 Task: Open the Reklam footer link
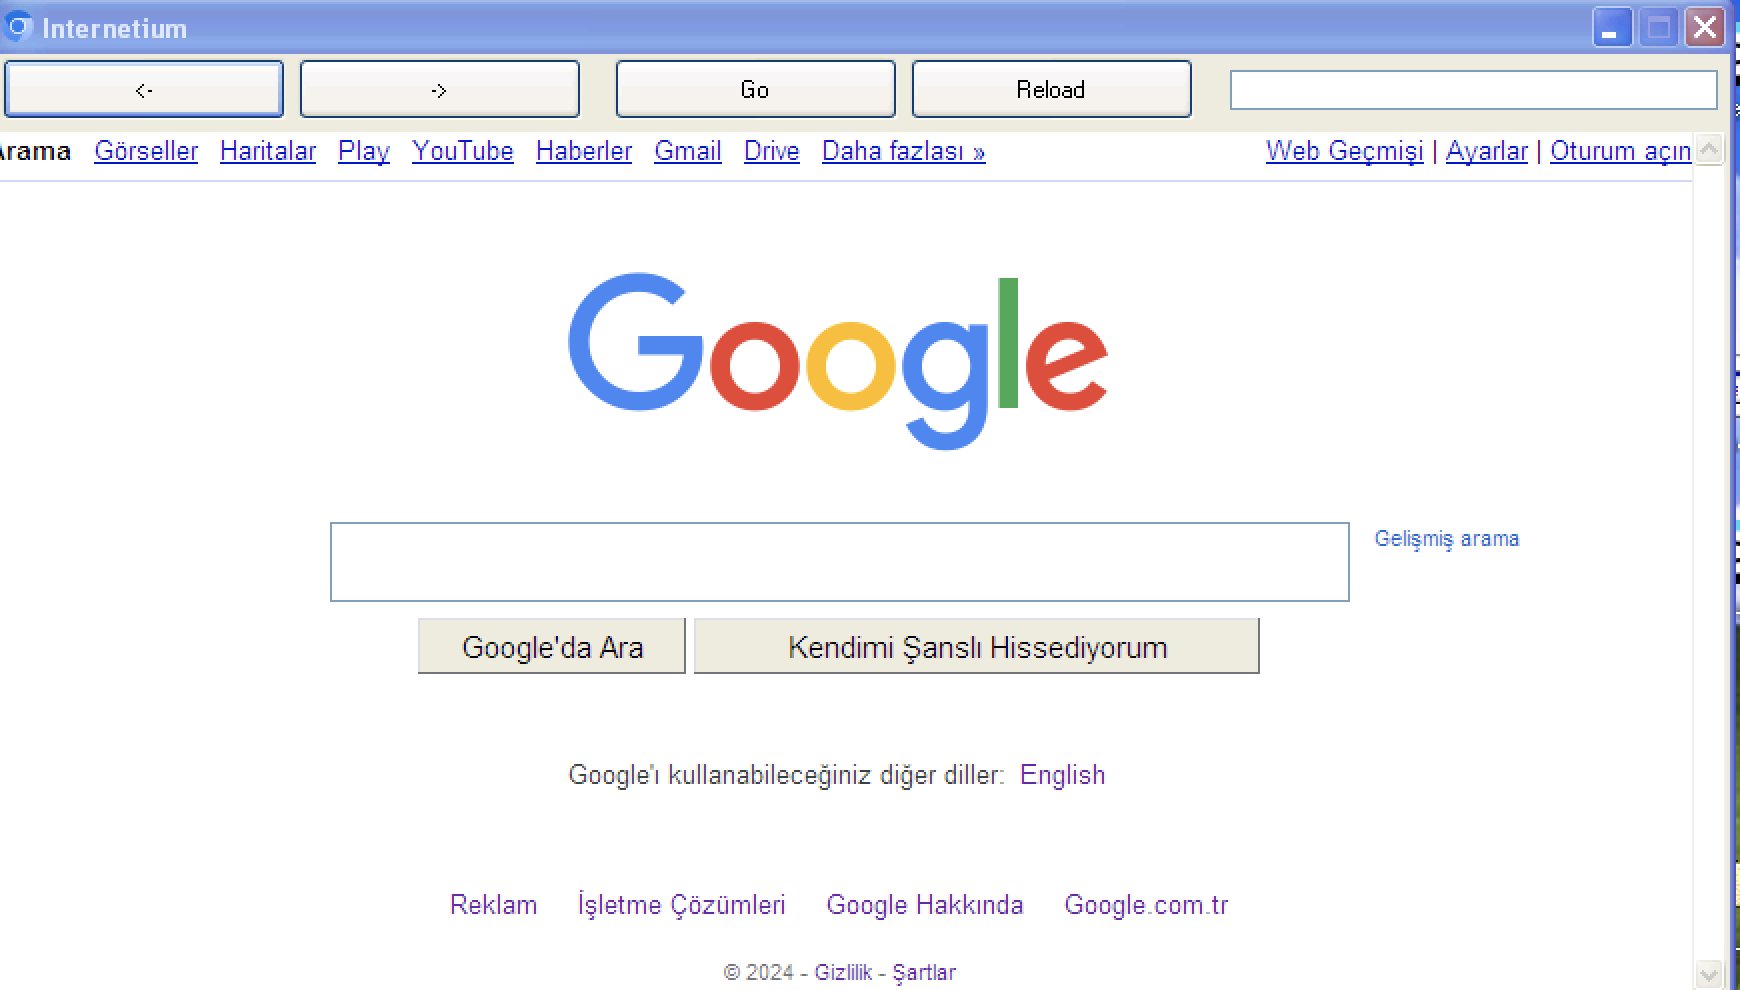[x=494, y=905]
